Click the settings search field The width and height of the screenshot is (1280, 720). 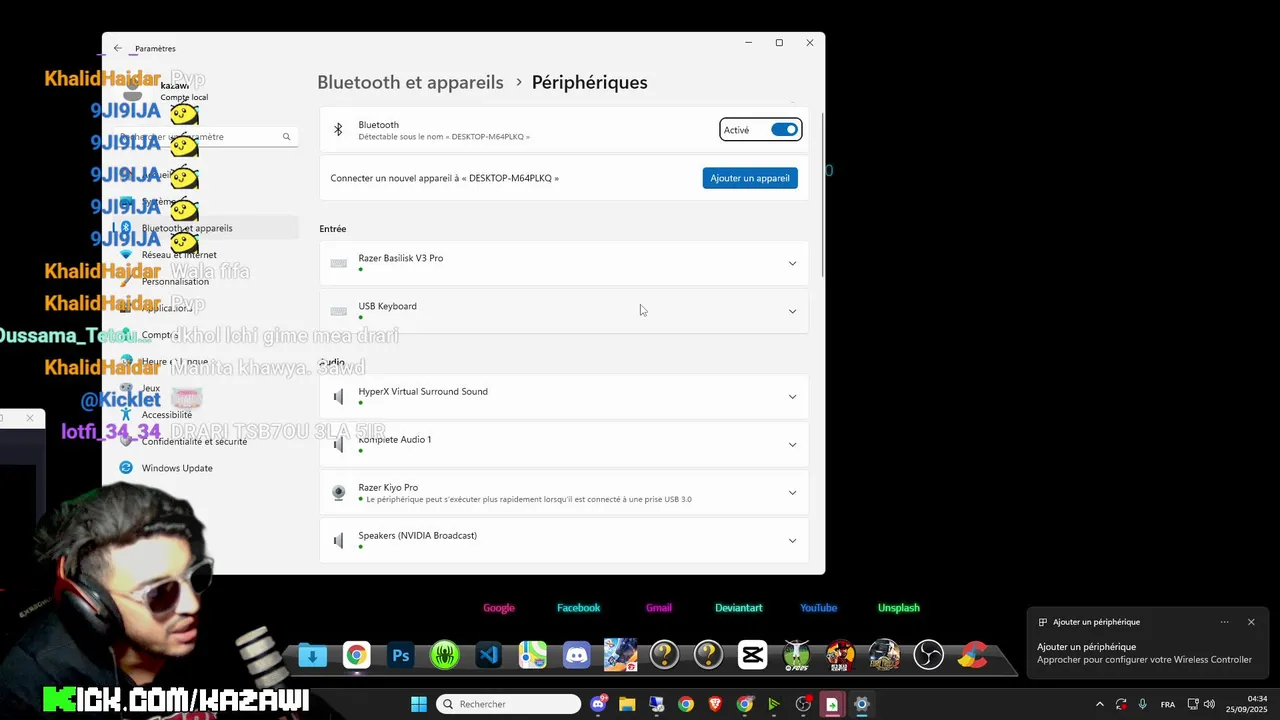[x=208, y=137]
